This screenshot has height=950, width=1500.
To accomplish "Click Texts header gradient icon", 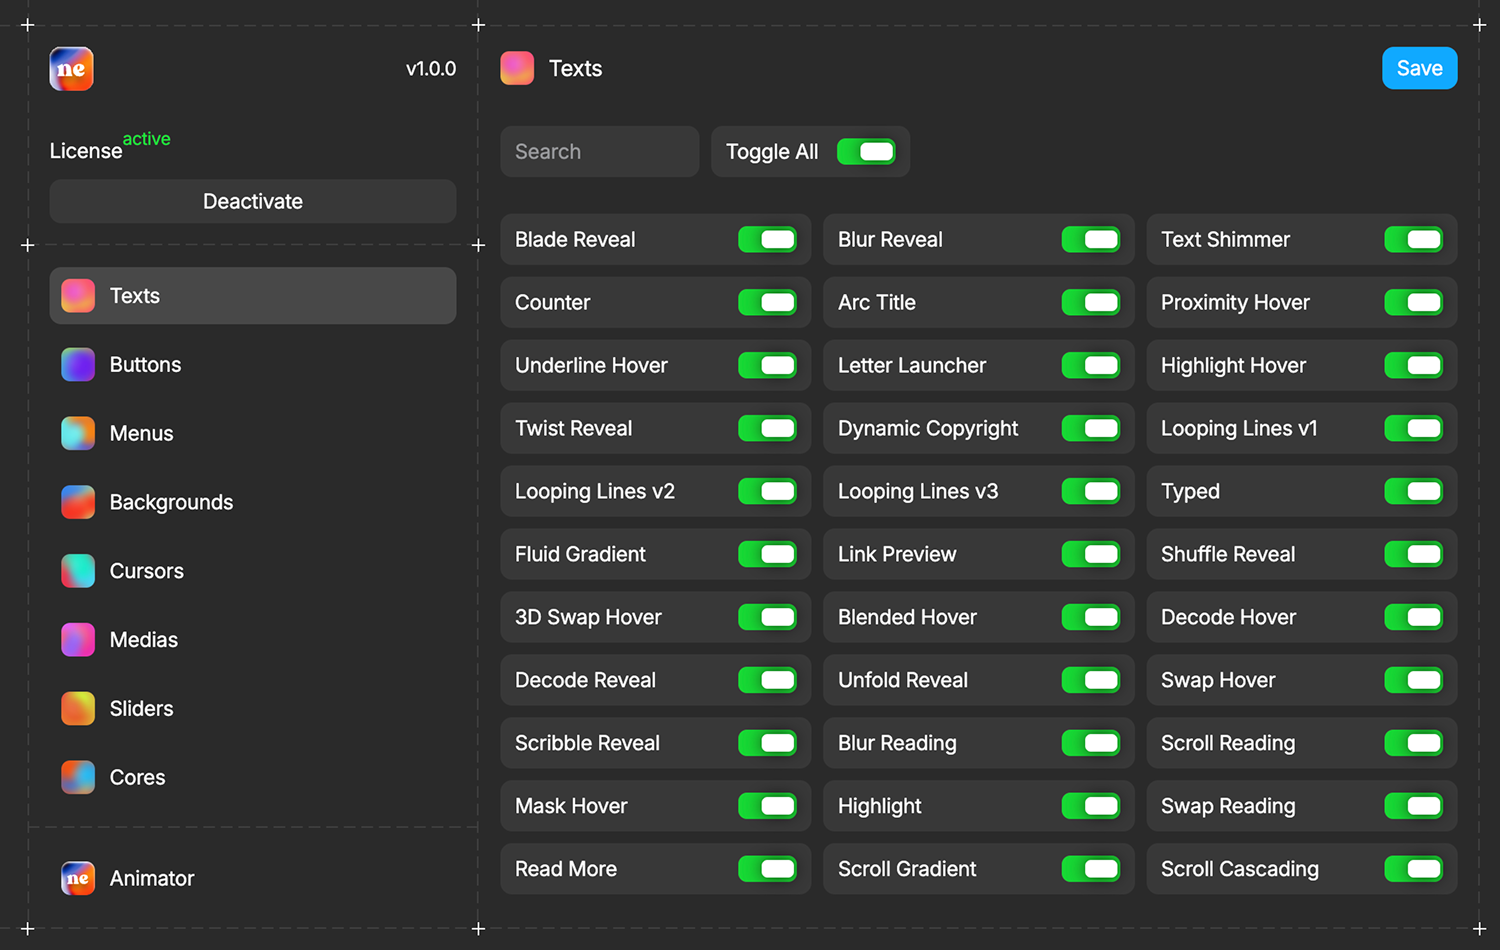I will click(x=517, y=68).
